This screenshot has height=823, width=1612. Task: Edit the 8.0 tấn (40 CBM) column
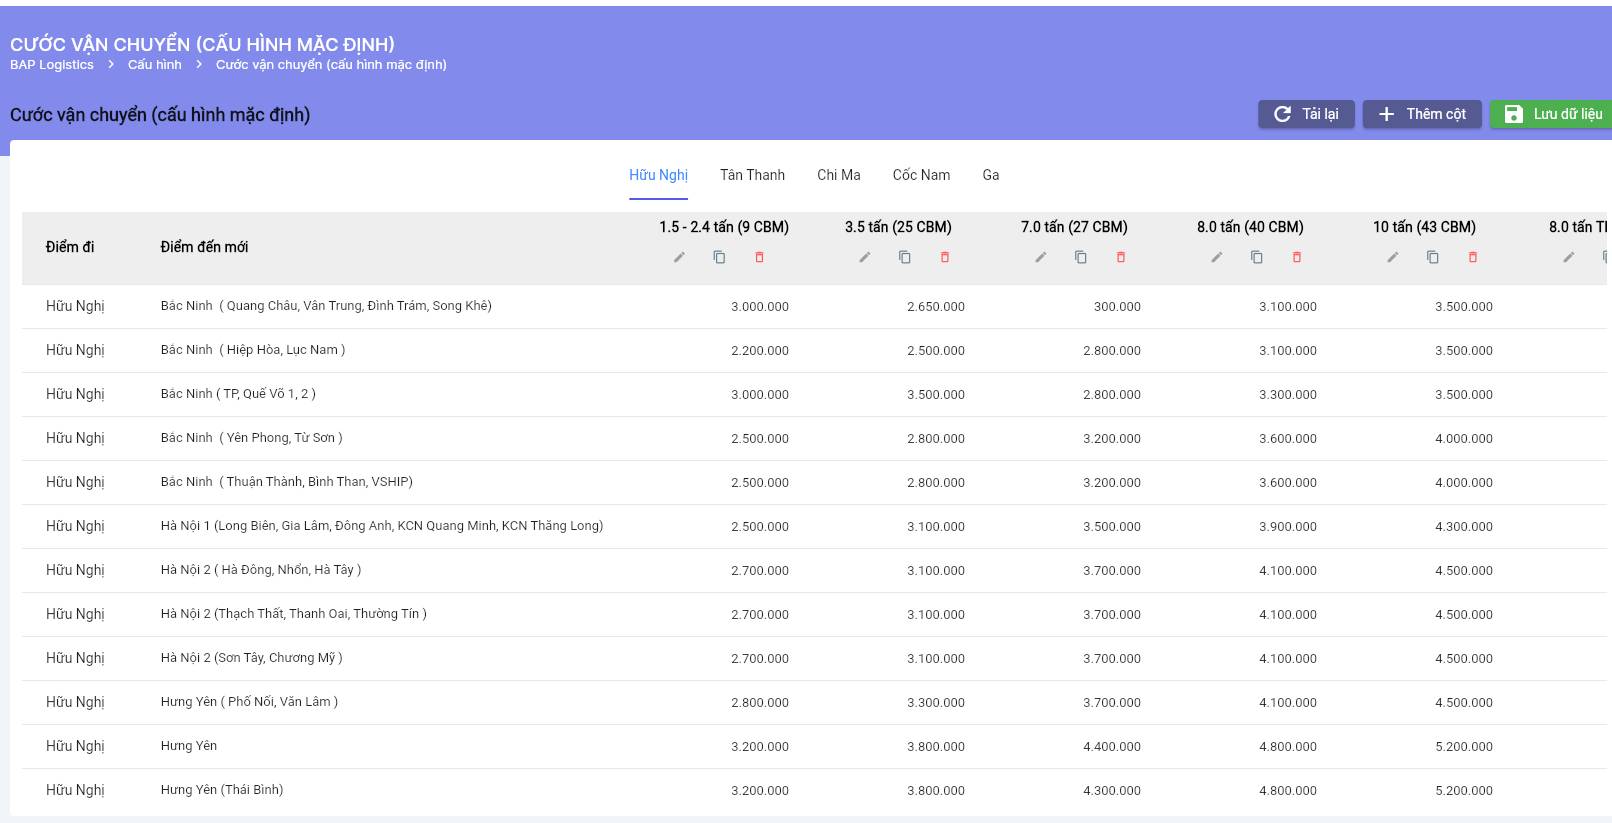[x=1217, y=257]
